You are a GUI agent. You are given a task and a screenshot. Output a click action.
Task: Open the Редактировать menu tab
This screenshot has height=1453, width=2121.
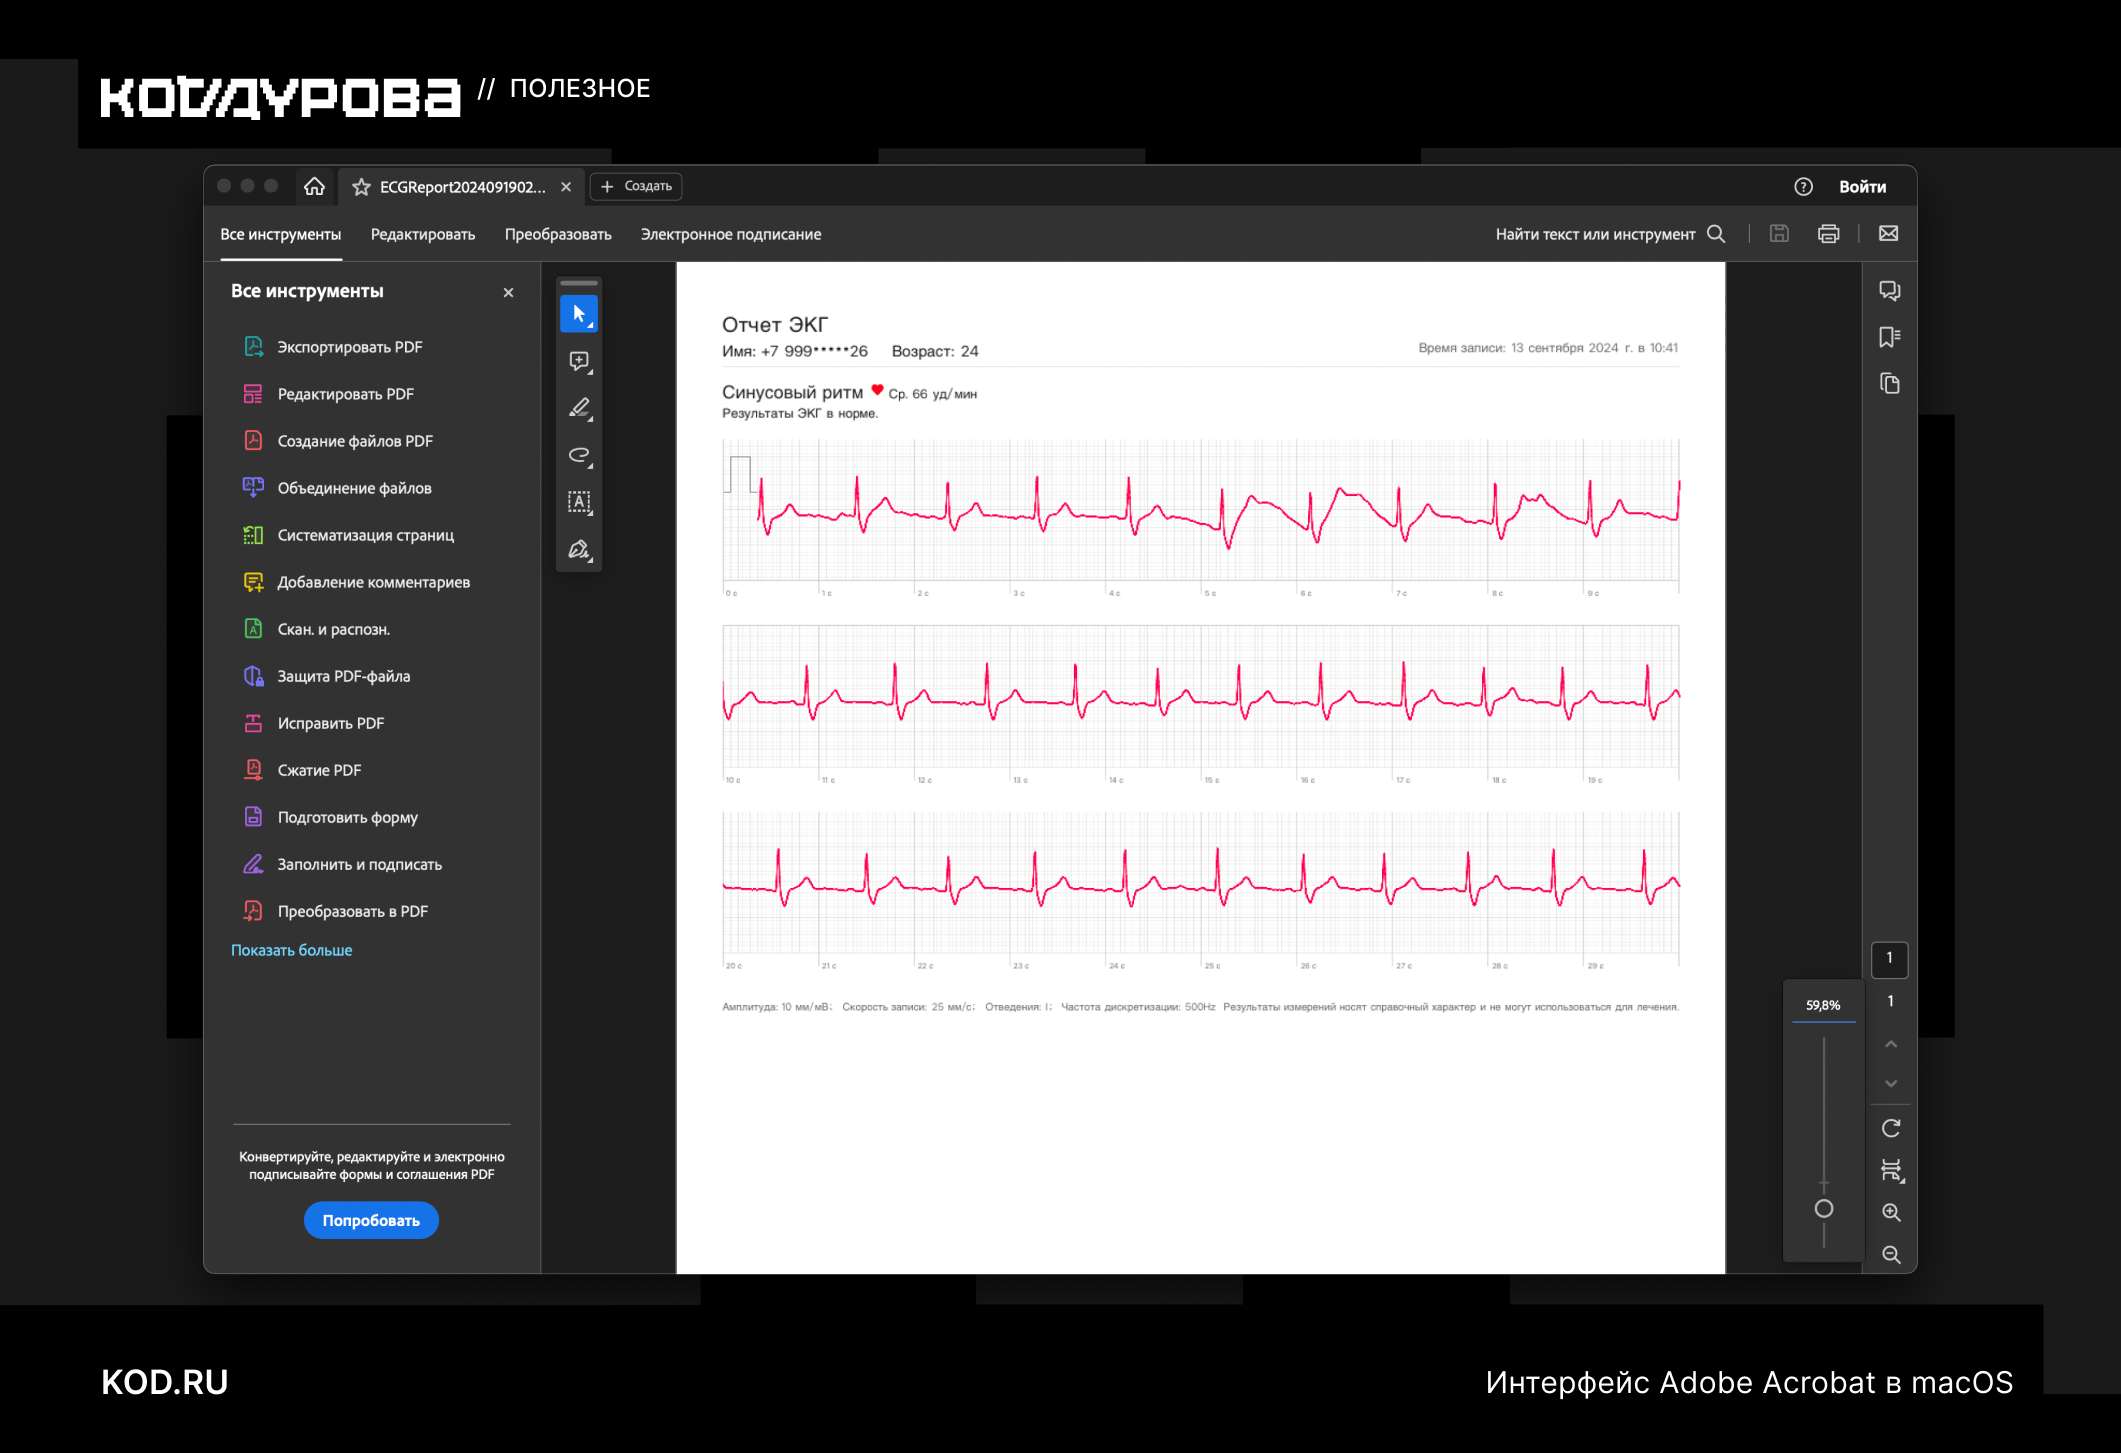(423, 234)
